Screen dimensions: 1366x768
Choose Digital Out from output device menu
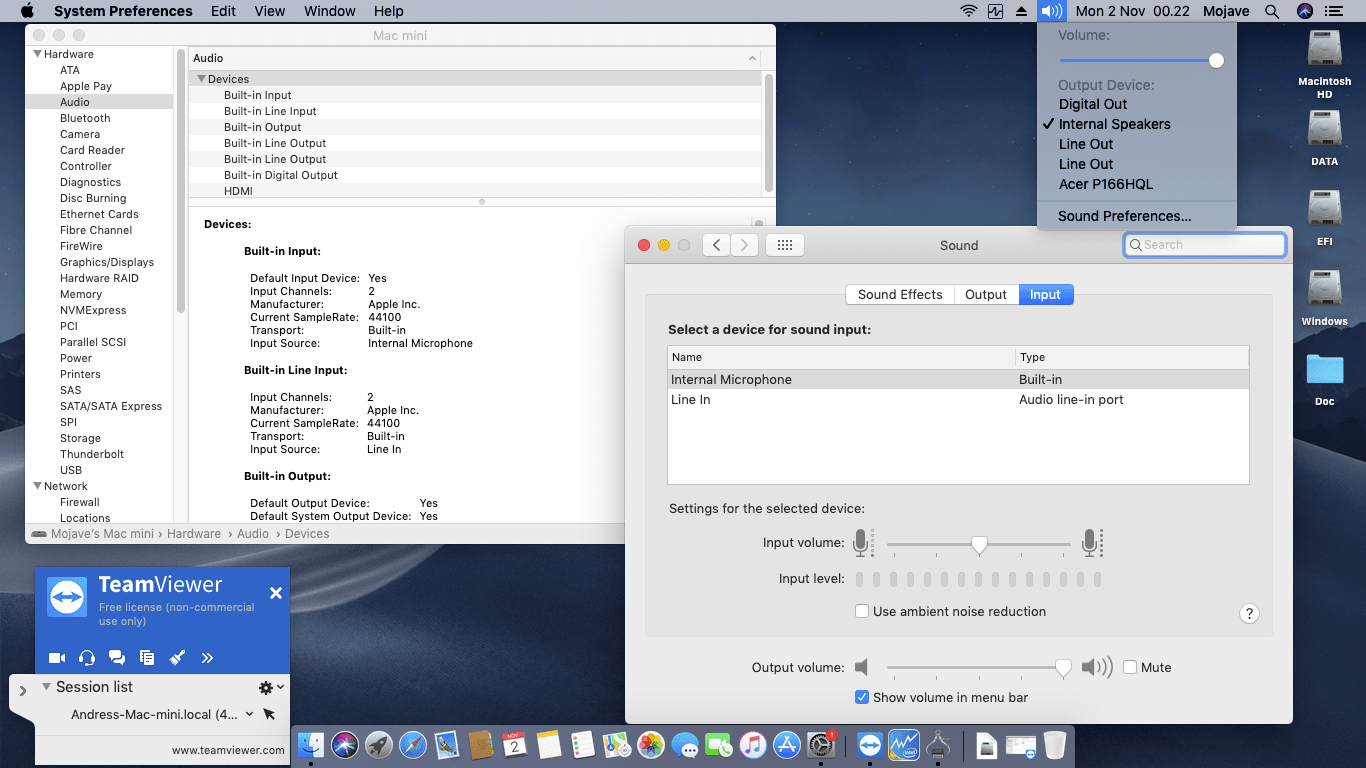tap(1093, 104)
